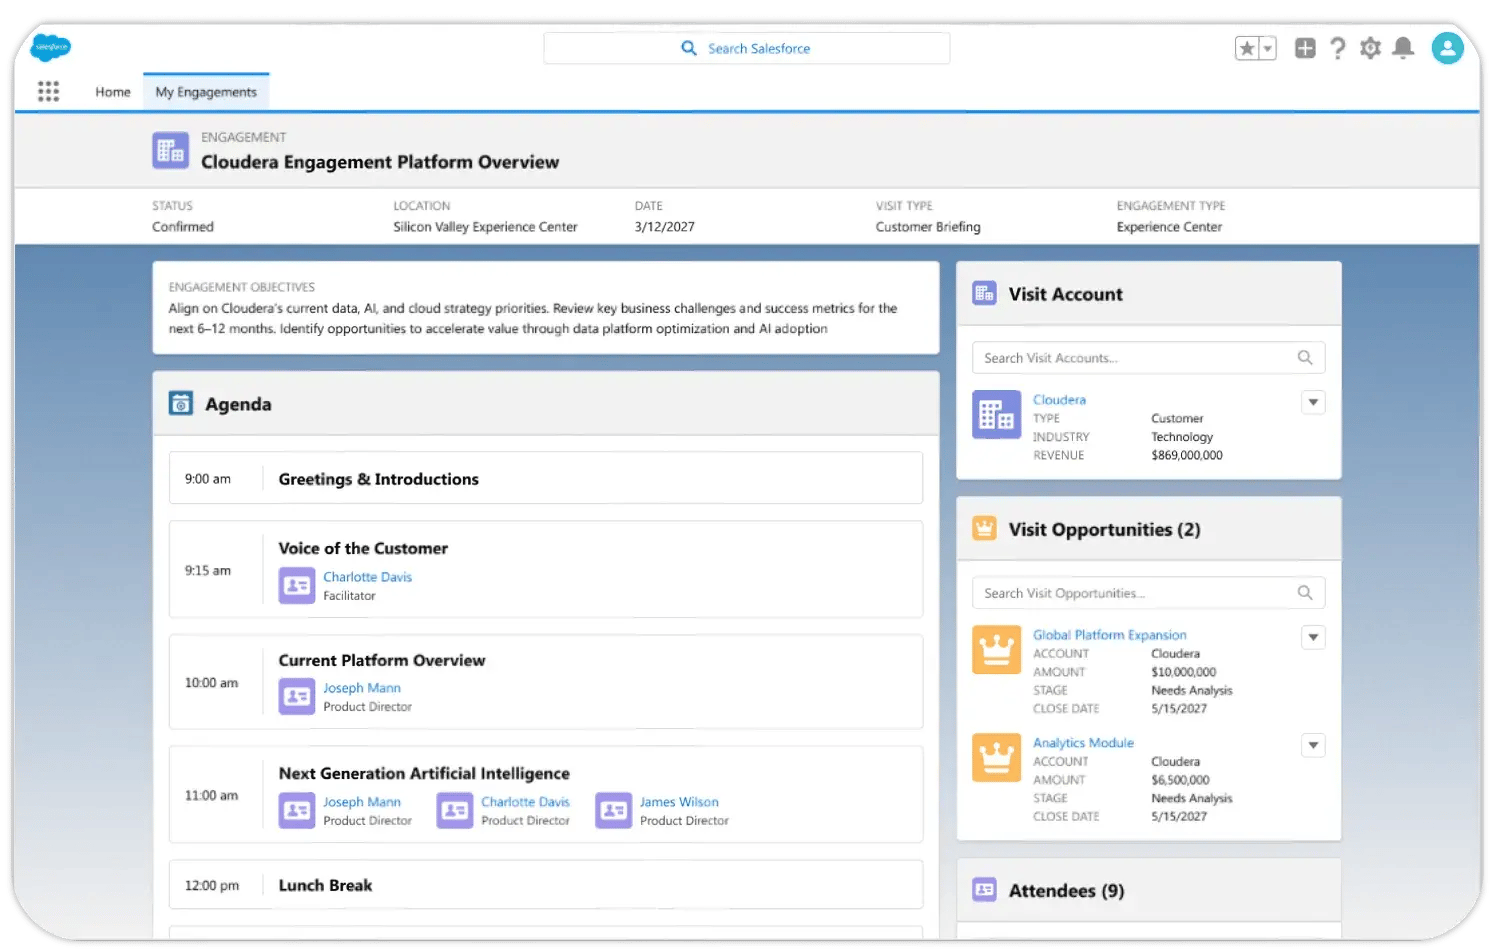This screenshot has height=952, width=1494.
Task: Open the James Wilson link
Action: coord(679,802)
